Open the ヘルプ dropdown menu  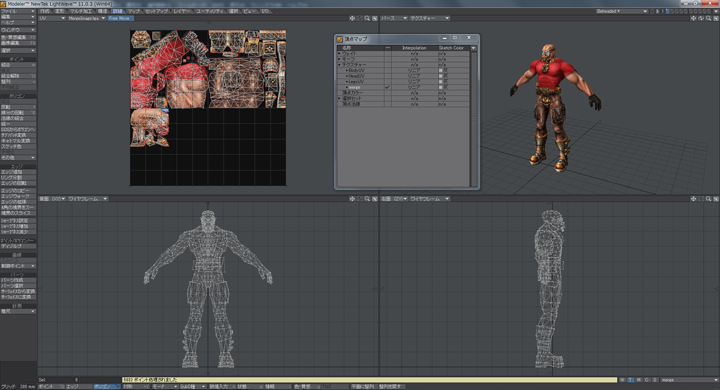18,22
